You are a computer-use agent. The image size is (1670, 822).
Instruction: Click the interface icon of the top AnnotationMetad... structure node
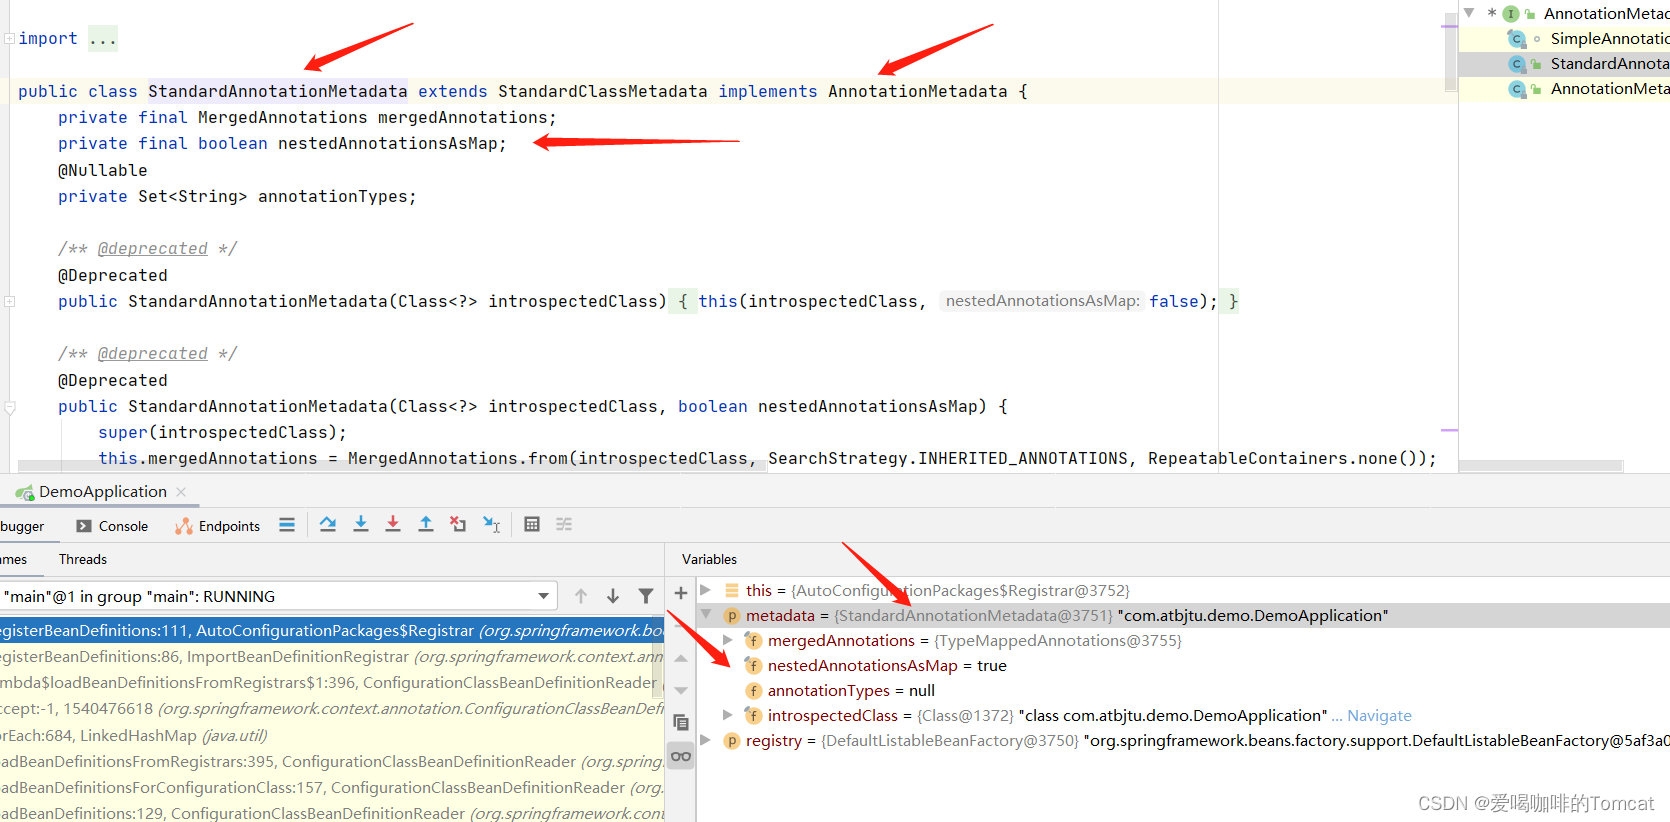[1511, 14]
